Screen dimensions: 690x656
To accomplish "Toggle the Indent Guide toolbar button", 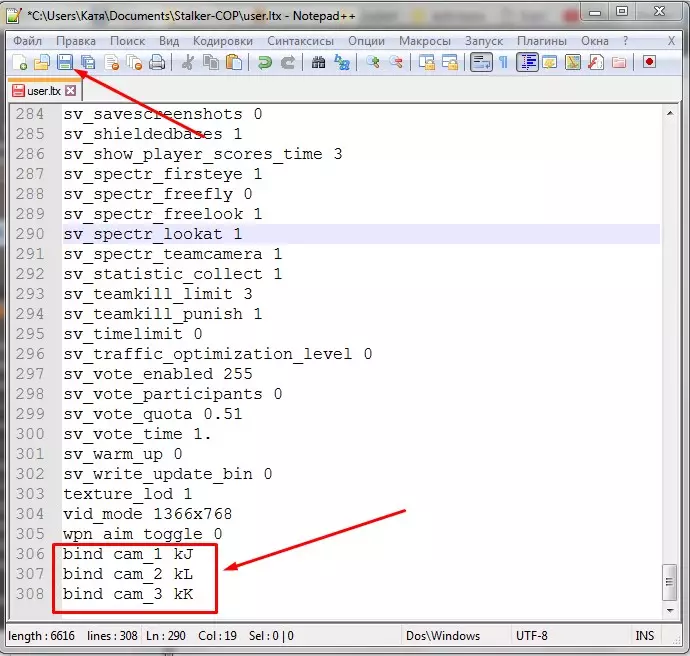I will 527,62.
